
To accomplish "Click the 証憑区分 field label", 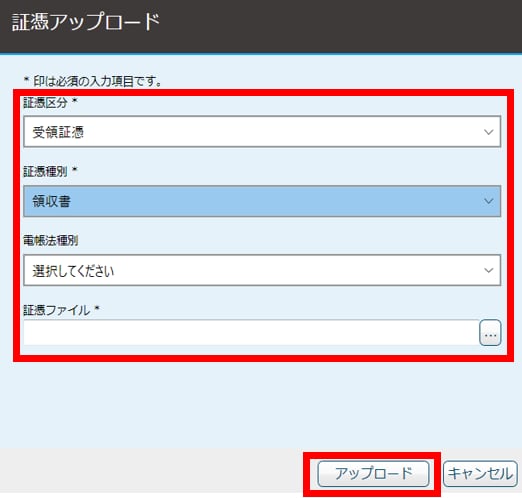I will click(50, 102).
